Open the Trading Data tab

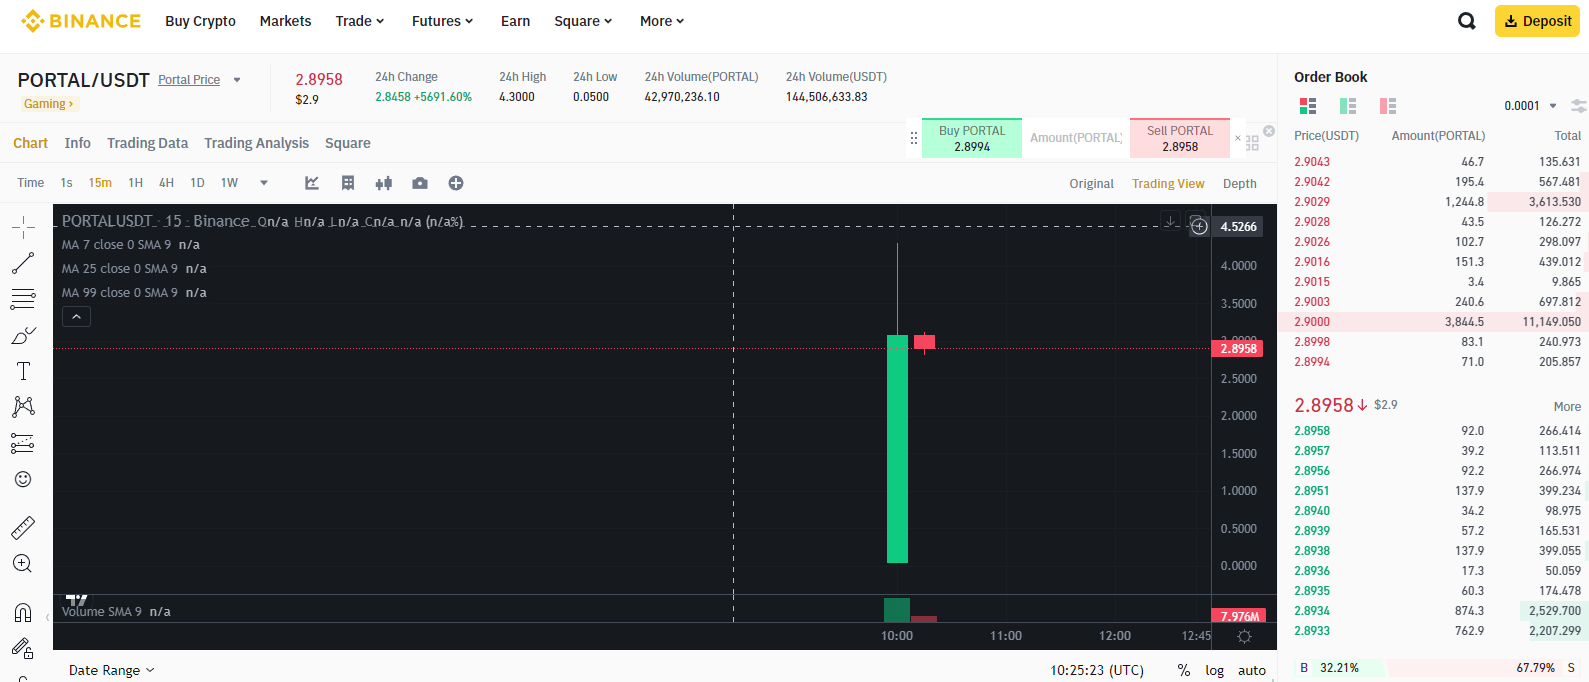coord(148,143)
